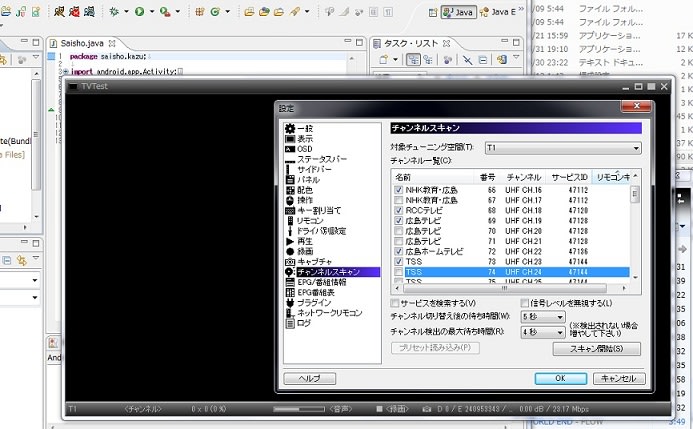Switch to the Saisho.java editor tab
The height and width of the screenshot is (429, 693).
coord(82,44)
